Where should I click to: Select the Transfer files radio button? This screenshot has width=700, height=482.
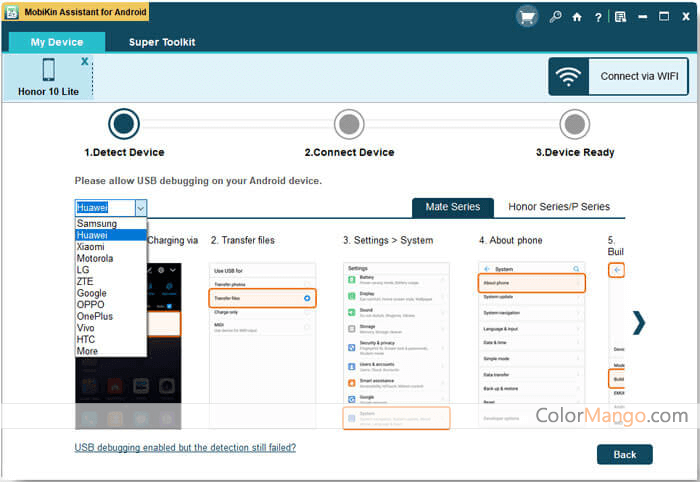(307, 298)
